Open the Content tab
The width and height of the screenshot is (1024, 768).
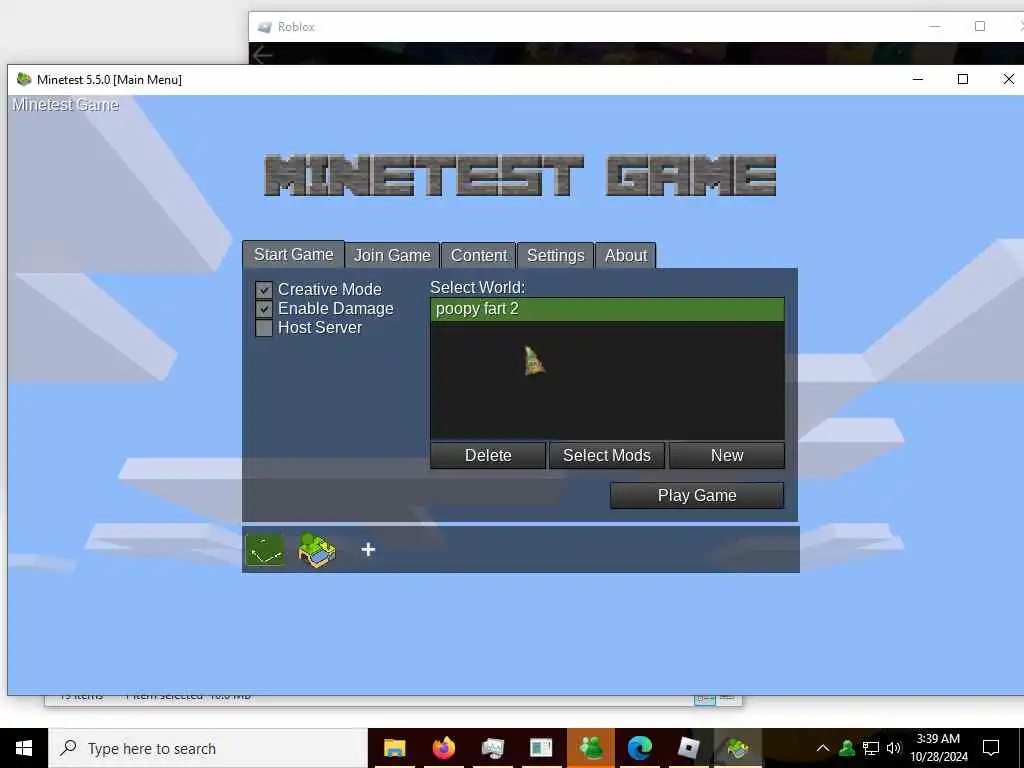click(479, 255)
